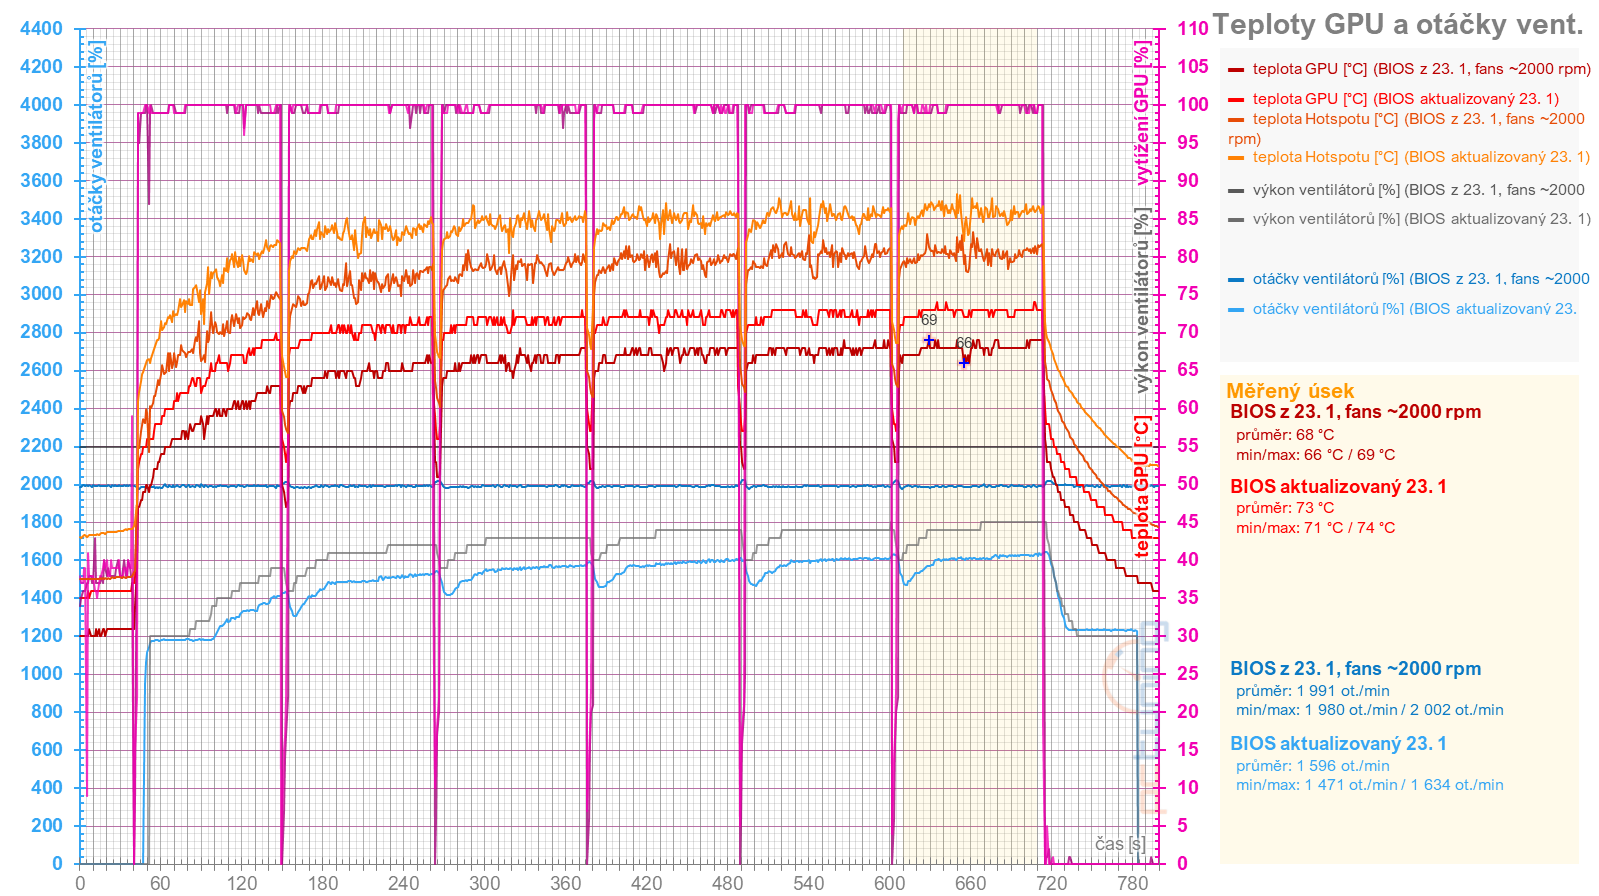
Task: Click left axis tick '2000'
Action: 41,484
